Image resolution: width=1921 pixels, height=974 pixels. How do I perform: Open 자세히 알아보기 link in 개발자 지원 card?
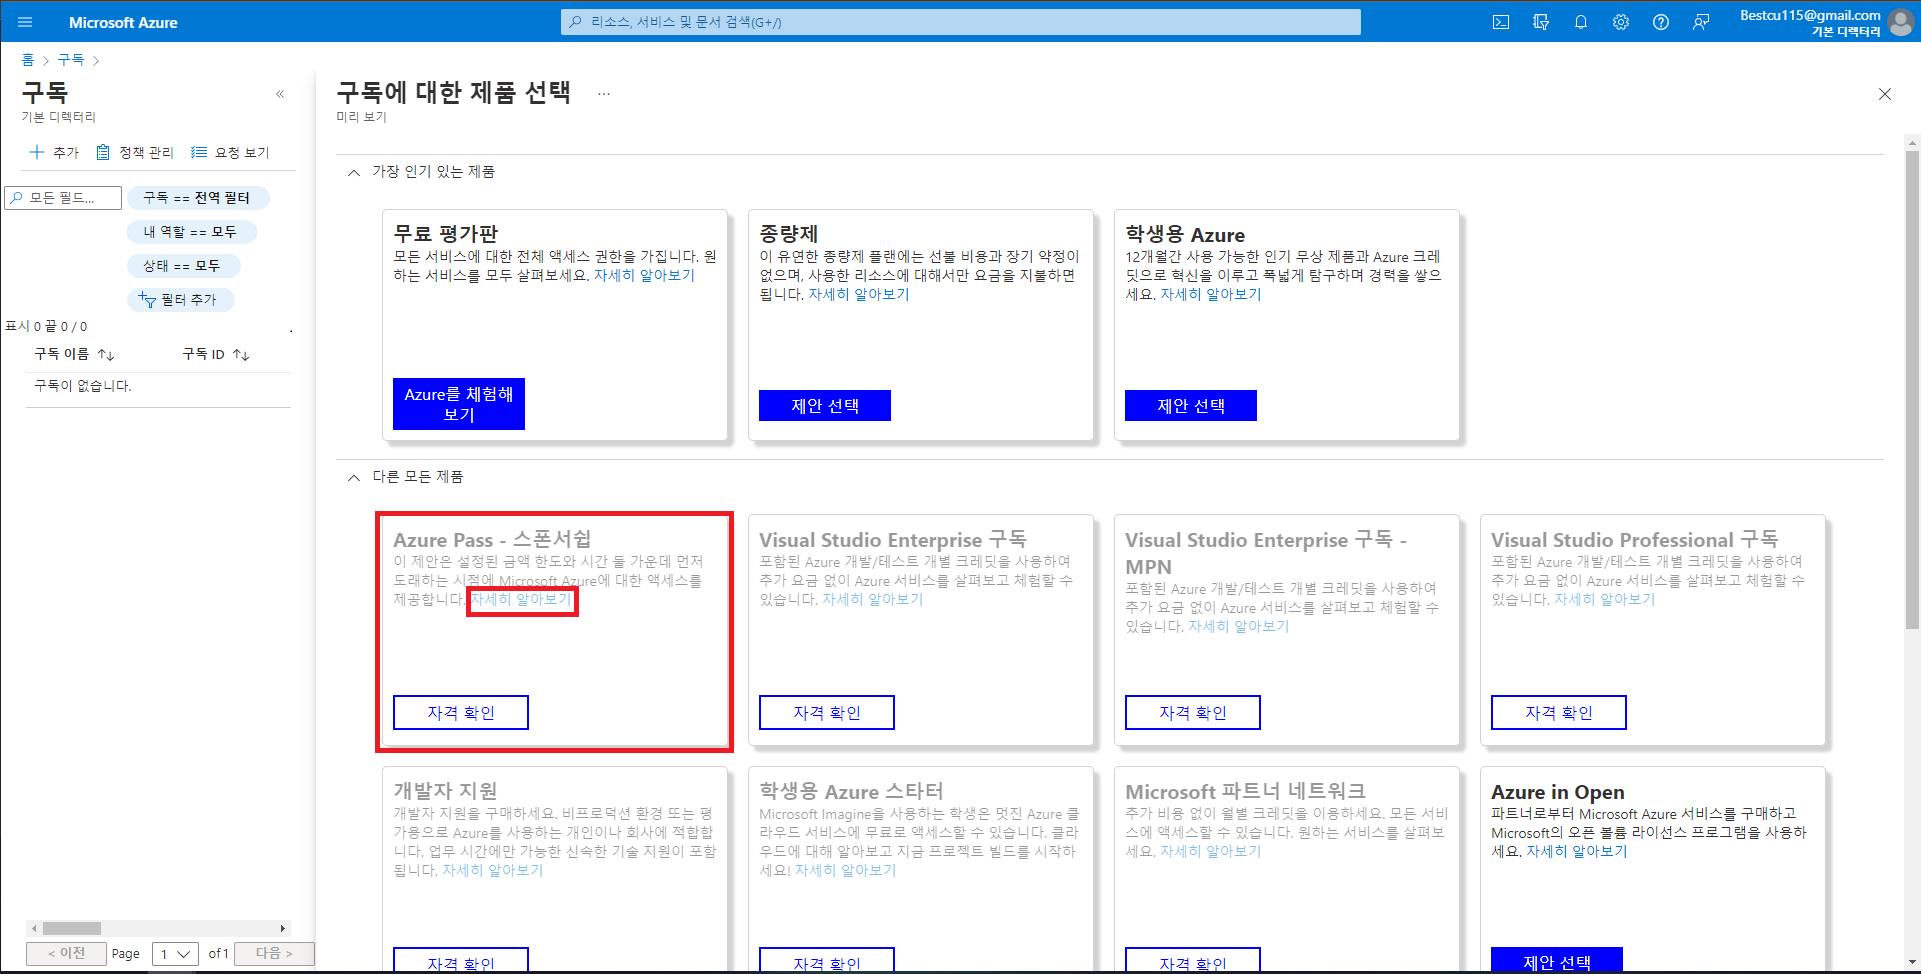[493, 870]
